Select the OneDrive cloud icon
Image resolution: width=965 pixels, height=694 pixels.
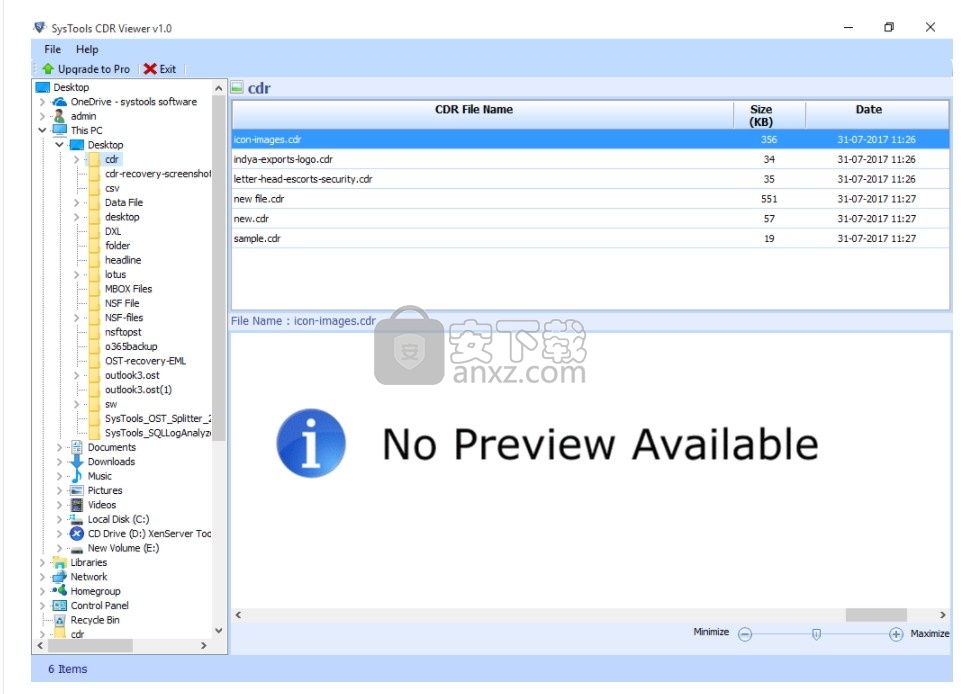click(59, 102)
